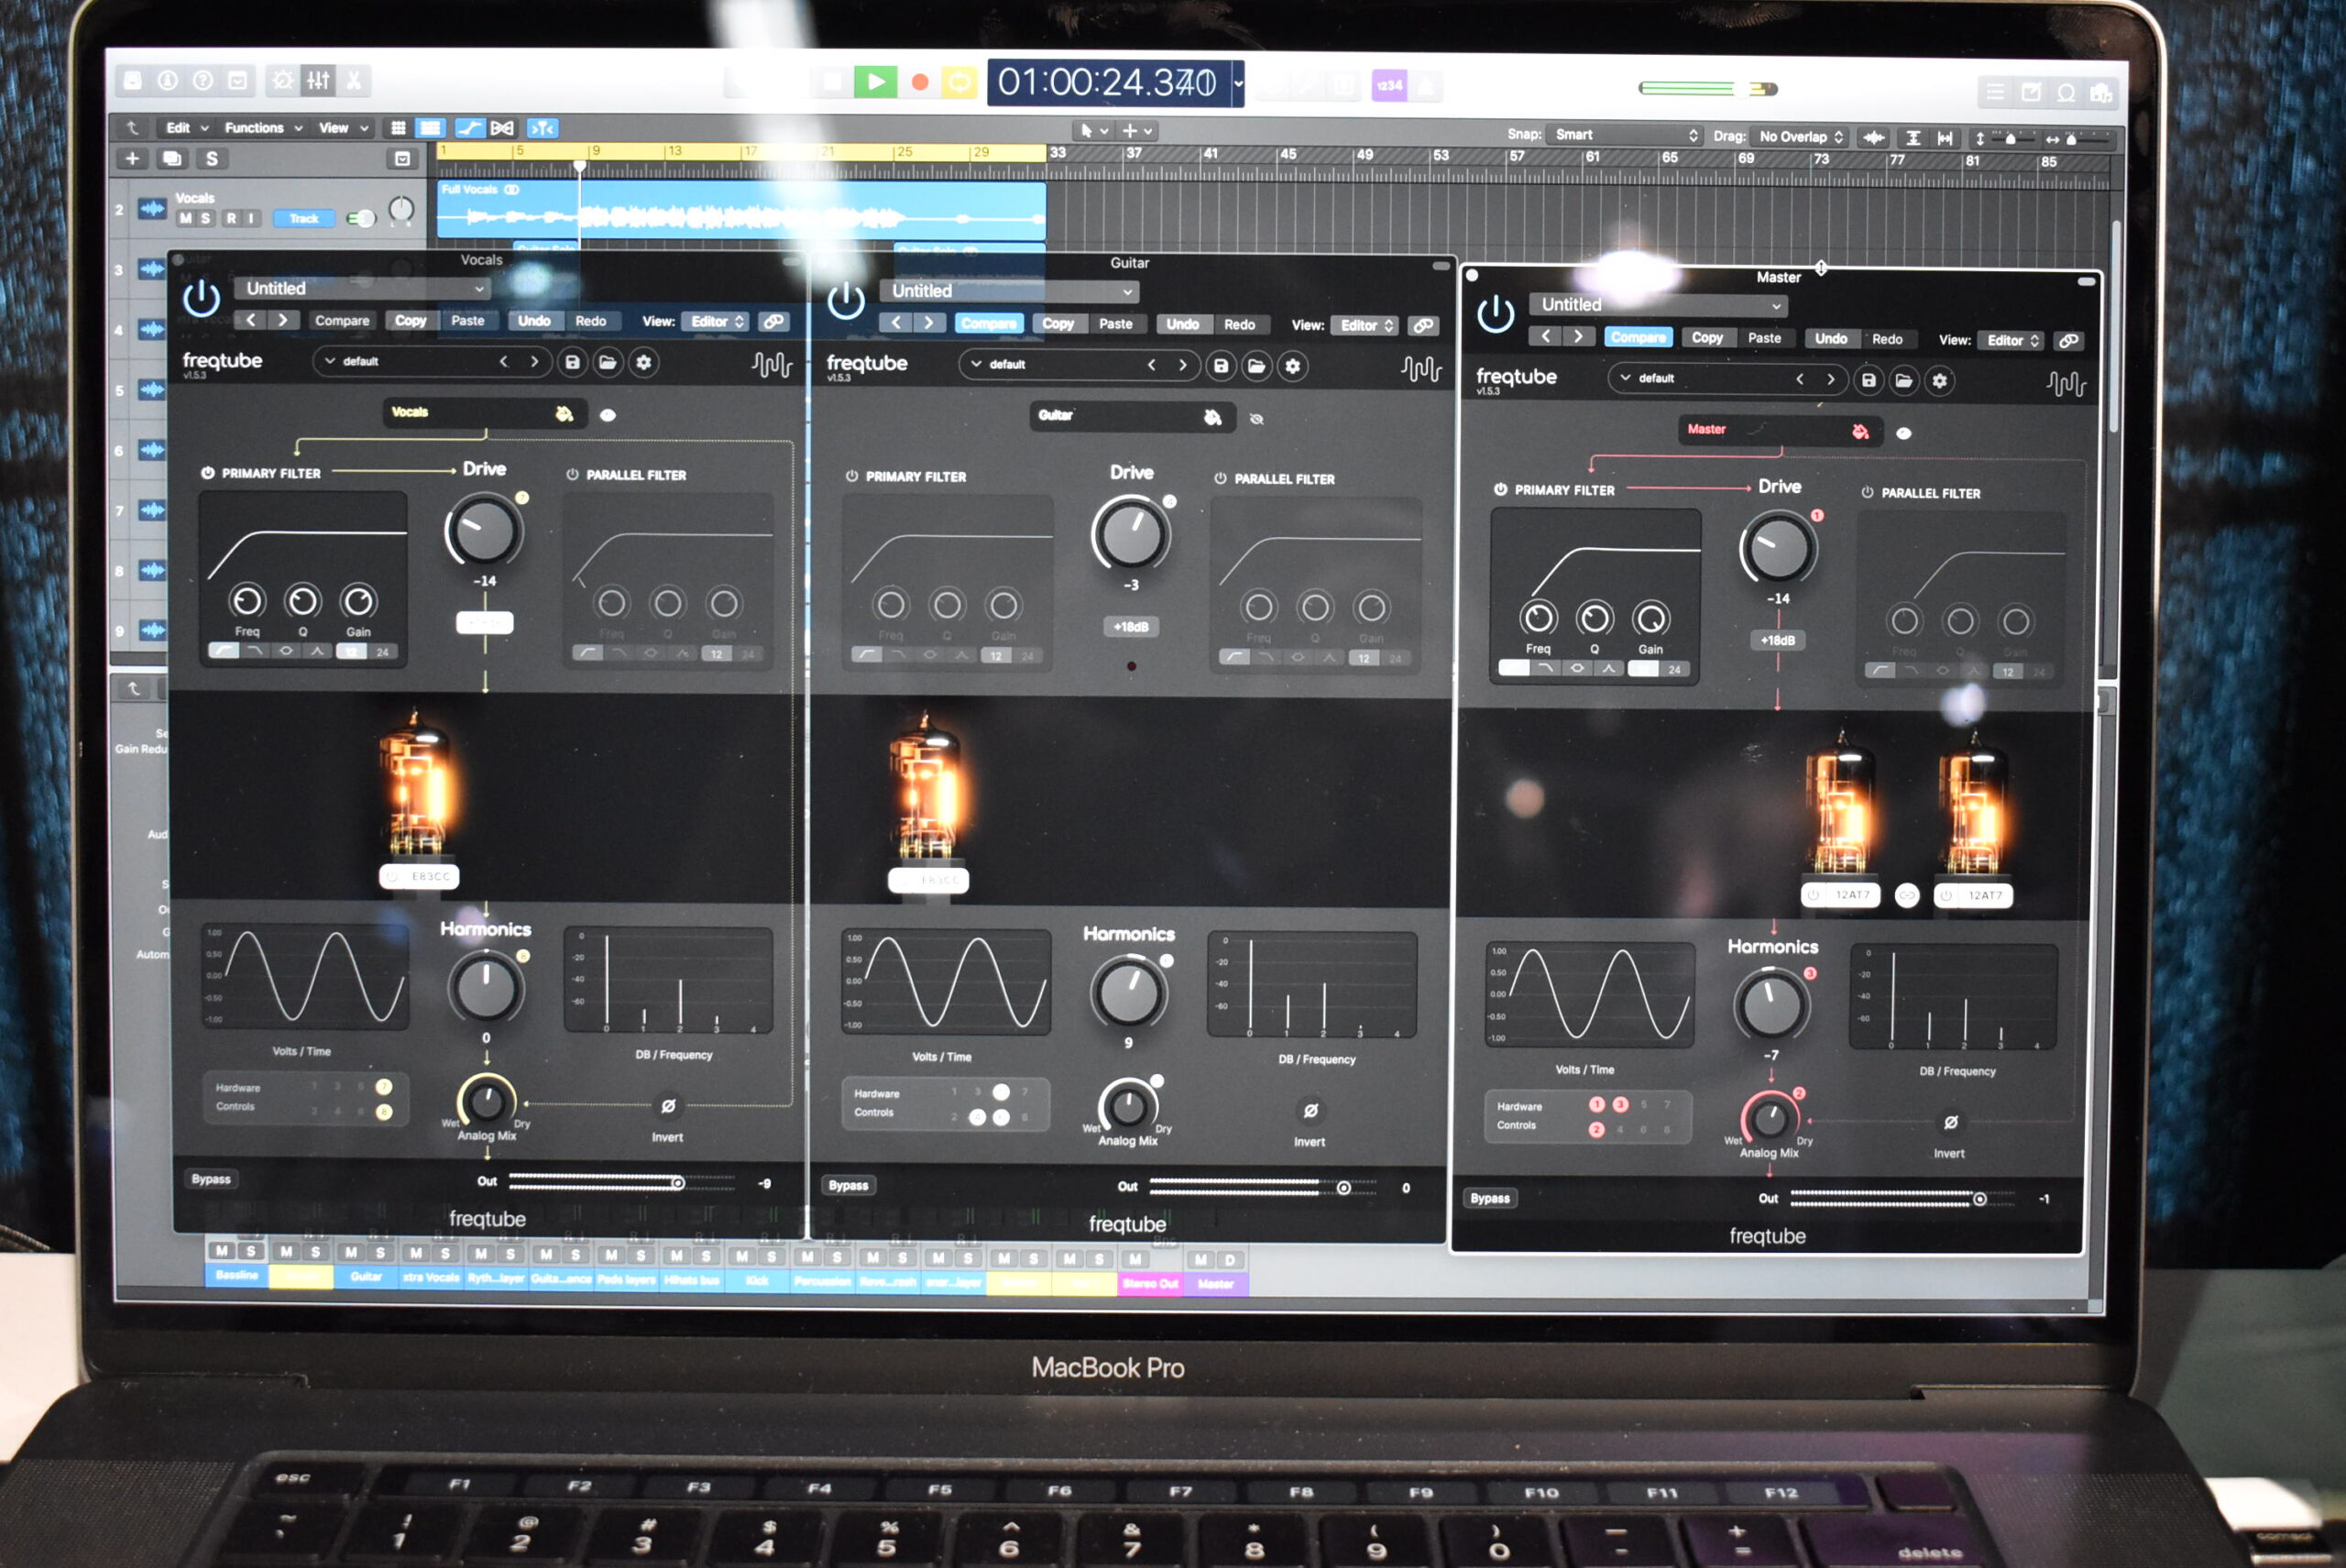Toggle the yellow Cycle button

(x=958, y=83)
